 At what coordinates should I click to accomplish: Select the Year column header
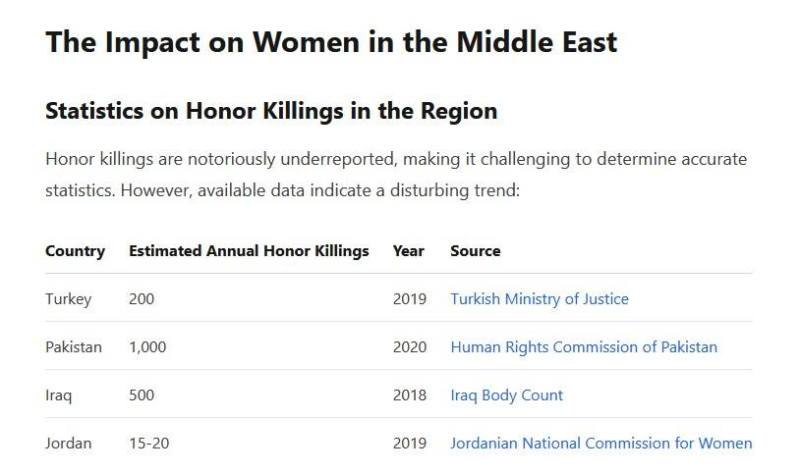point(408,251)
